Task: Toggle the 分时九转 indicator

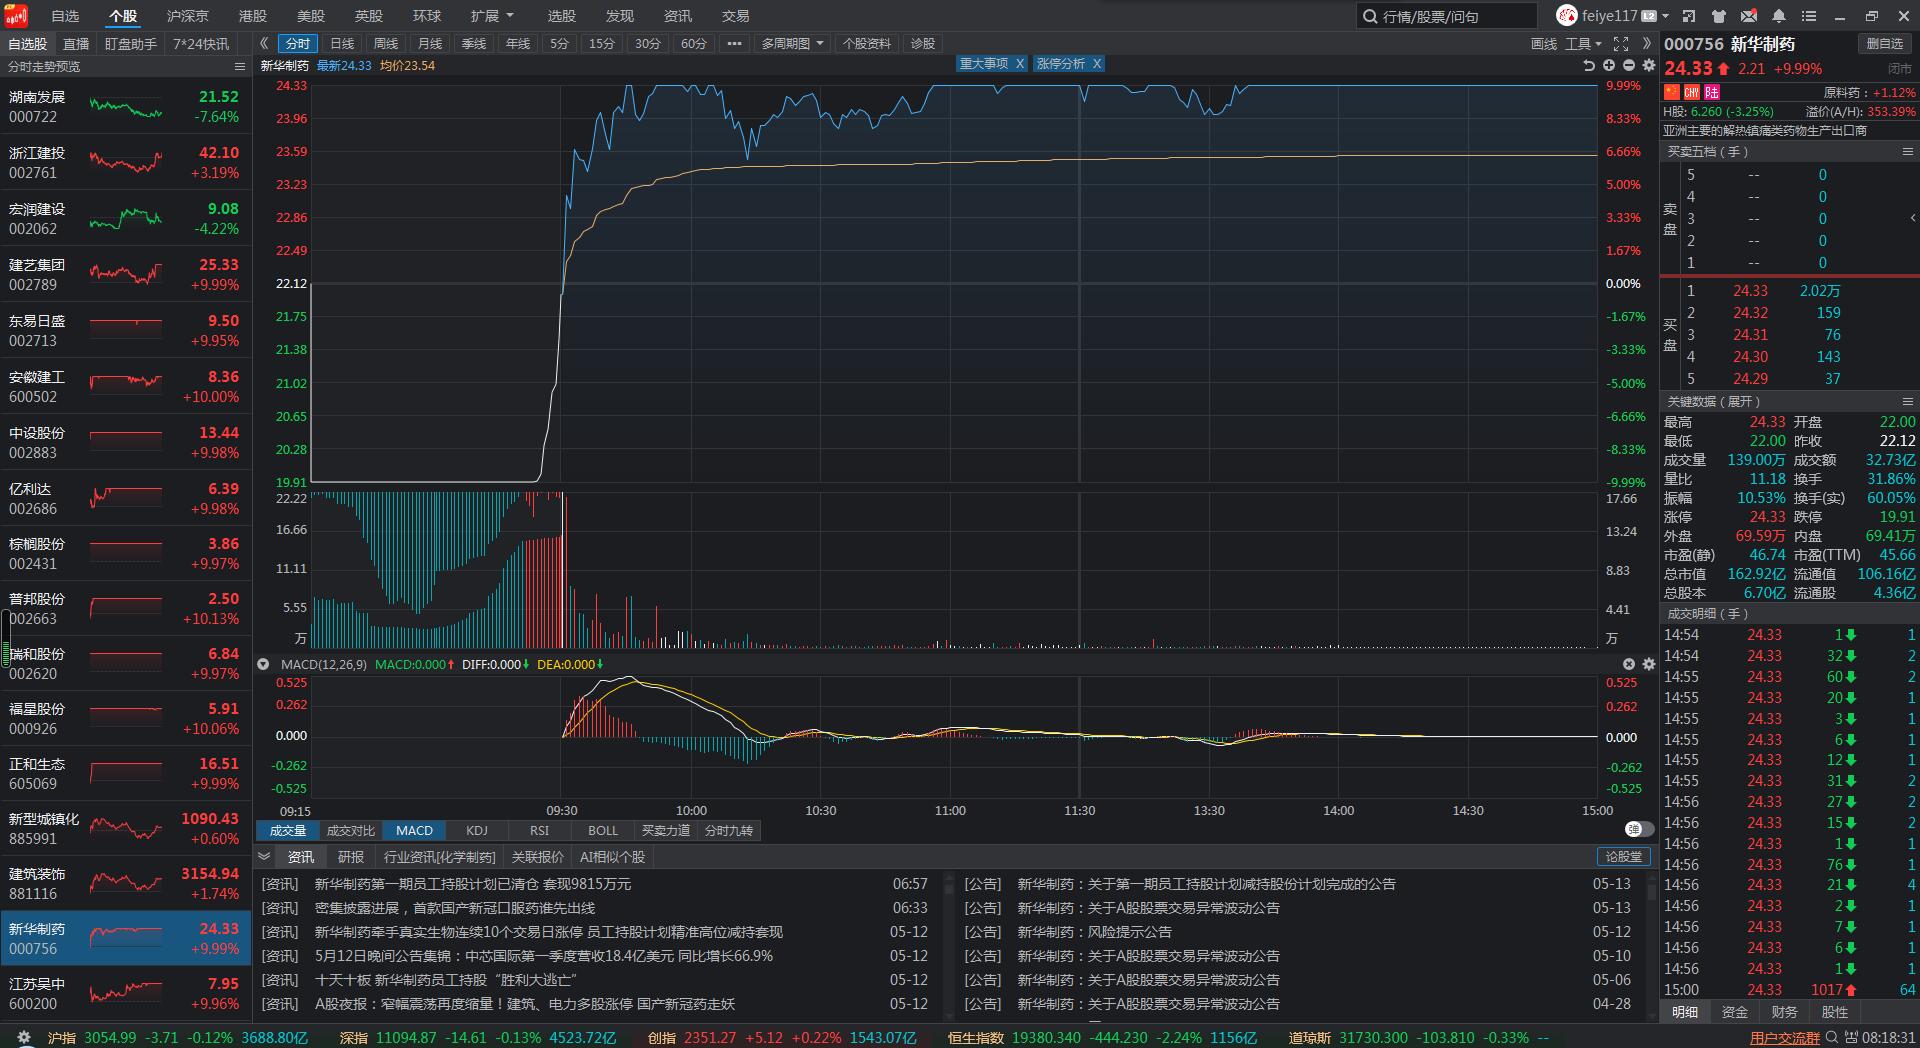Action: pos(729,831)
